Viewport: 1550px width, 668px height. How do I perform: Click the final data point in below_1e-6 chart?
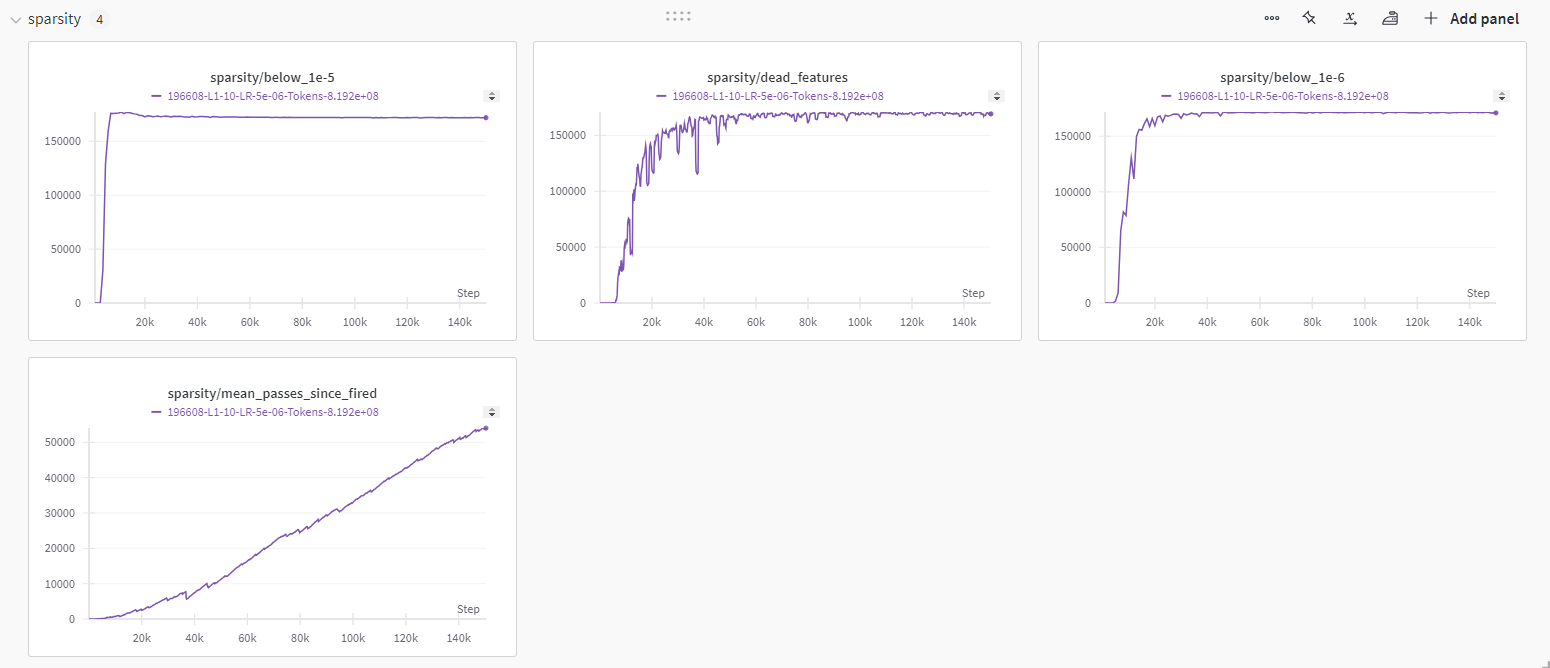click(1496, 113)
